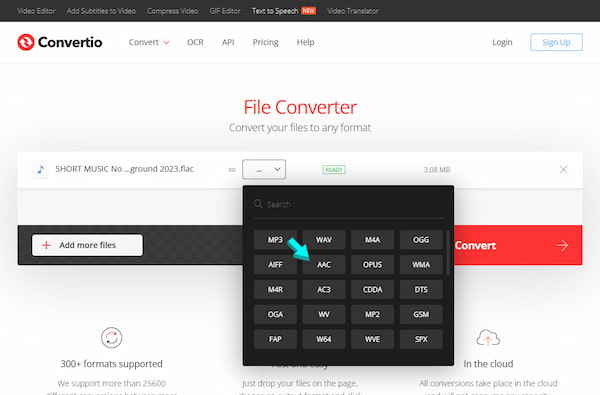Click the music note file icon
The image size is (600, 395).
[x=41, y=169]
